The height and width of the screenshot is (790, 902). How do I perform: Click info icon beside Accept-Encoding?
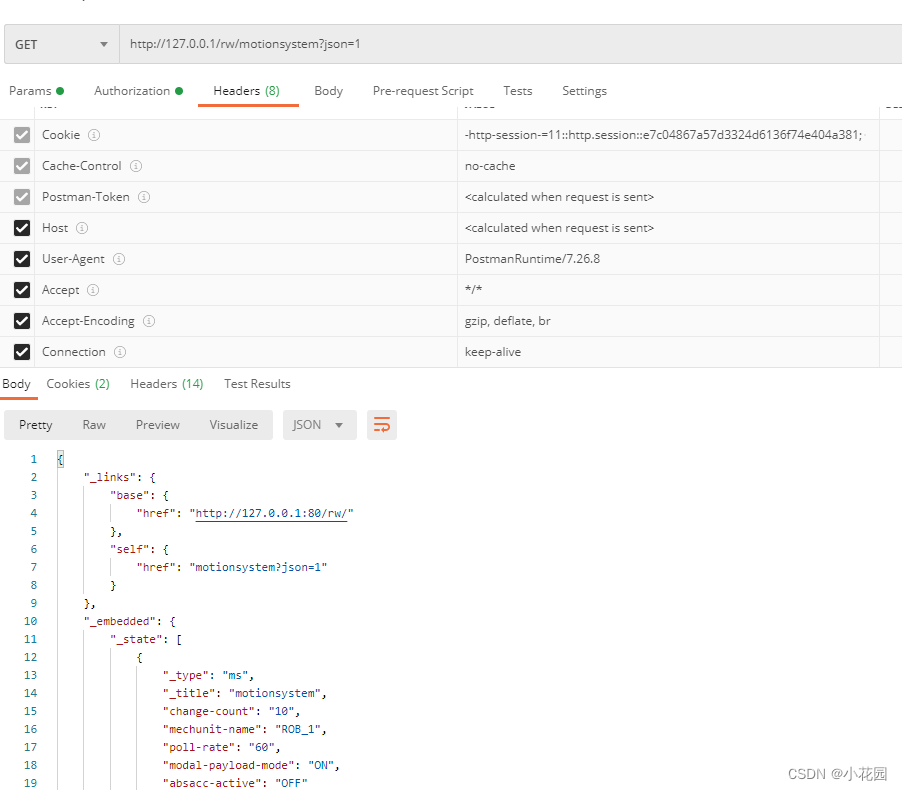[149, 321]
